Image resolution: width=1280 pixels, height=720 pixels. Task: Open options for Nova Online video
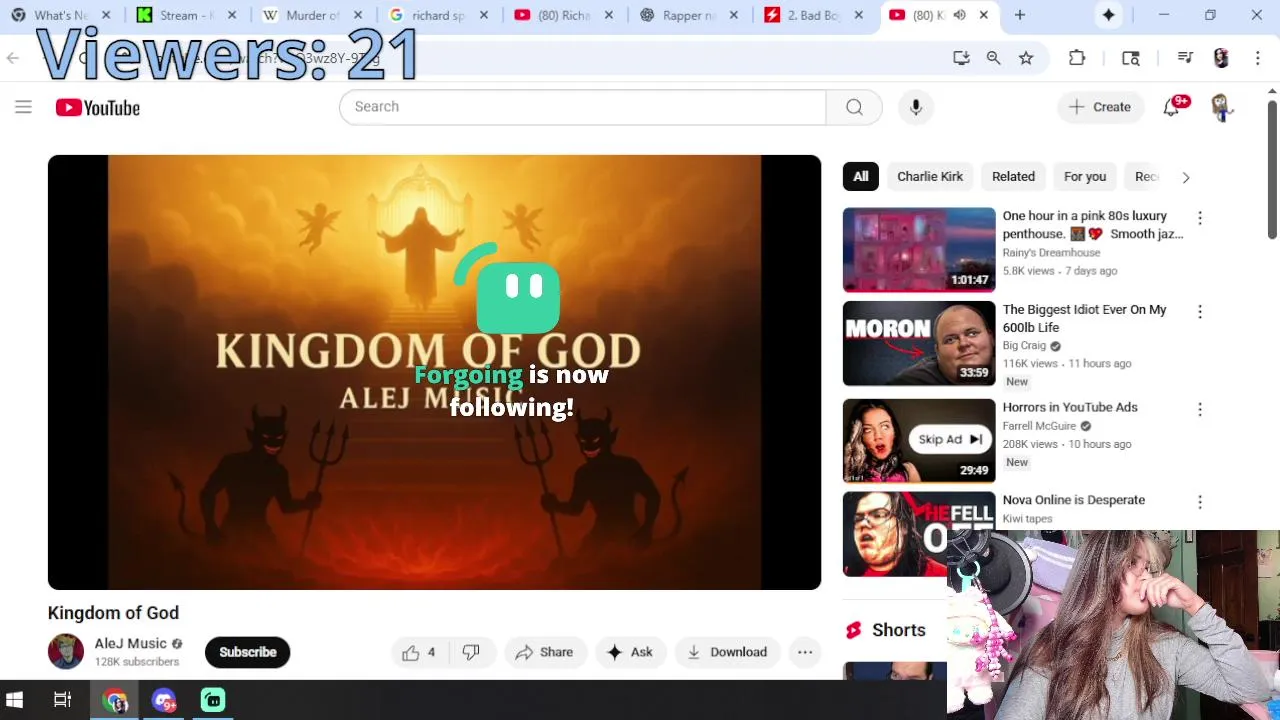tap(1200, 502)
